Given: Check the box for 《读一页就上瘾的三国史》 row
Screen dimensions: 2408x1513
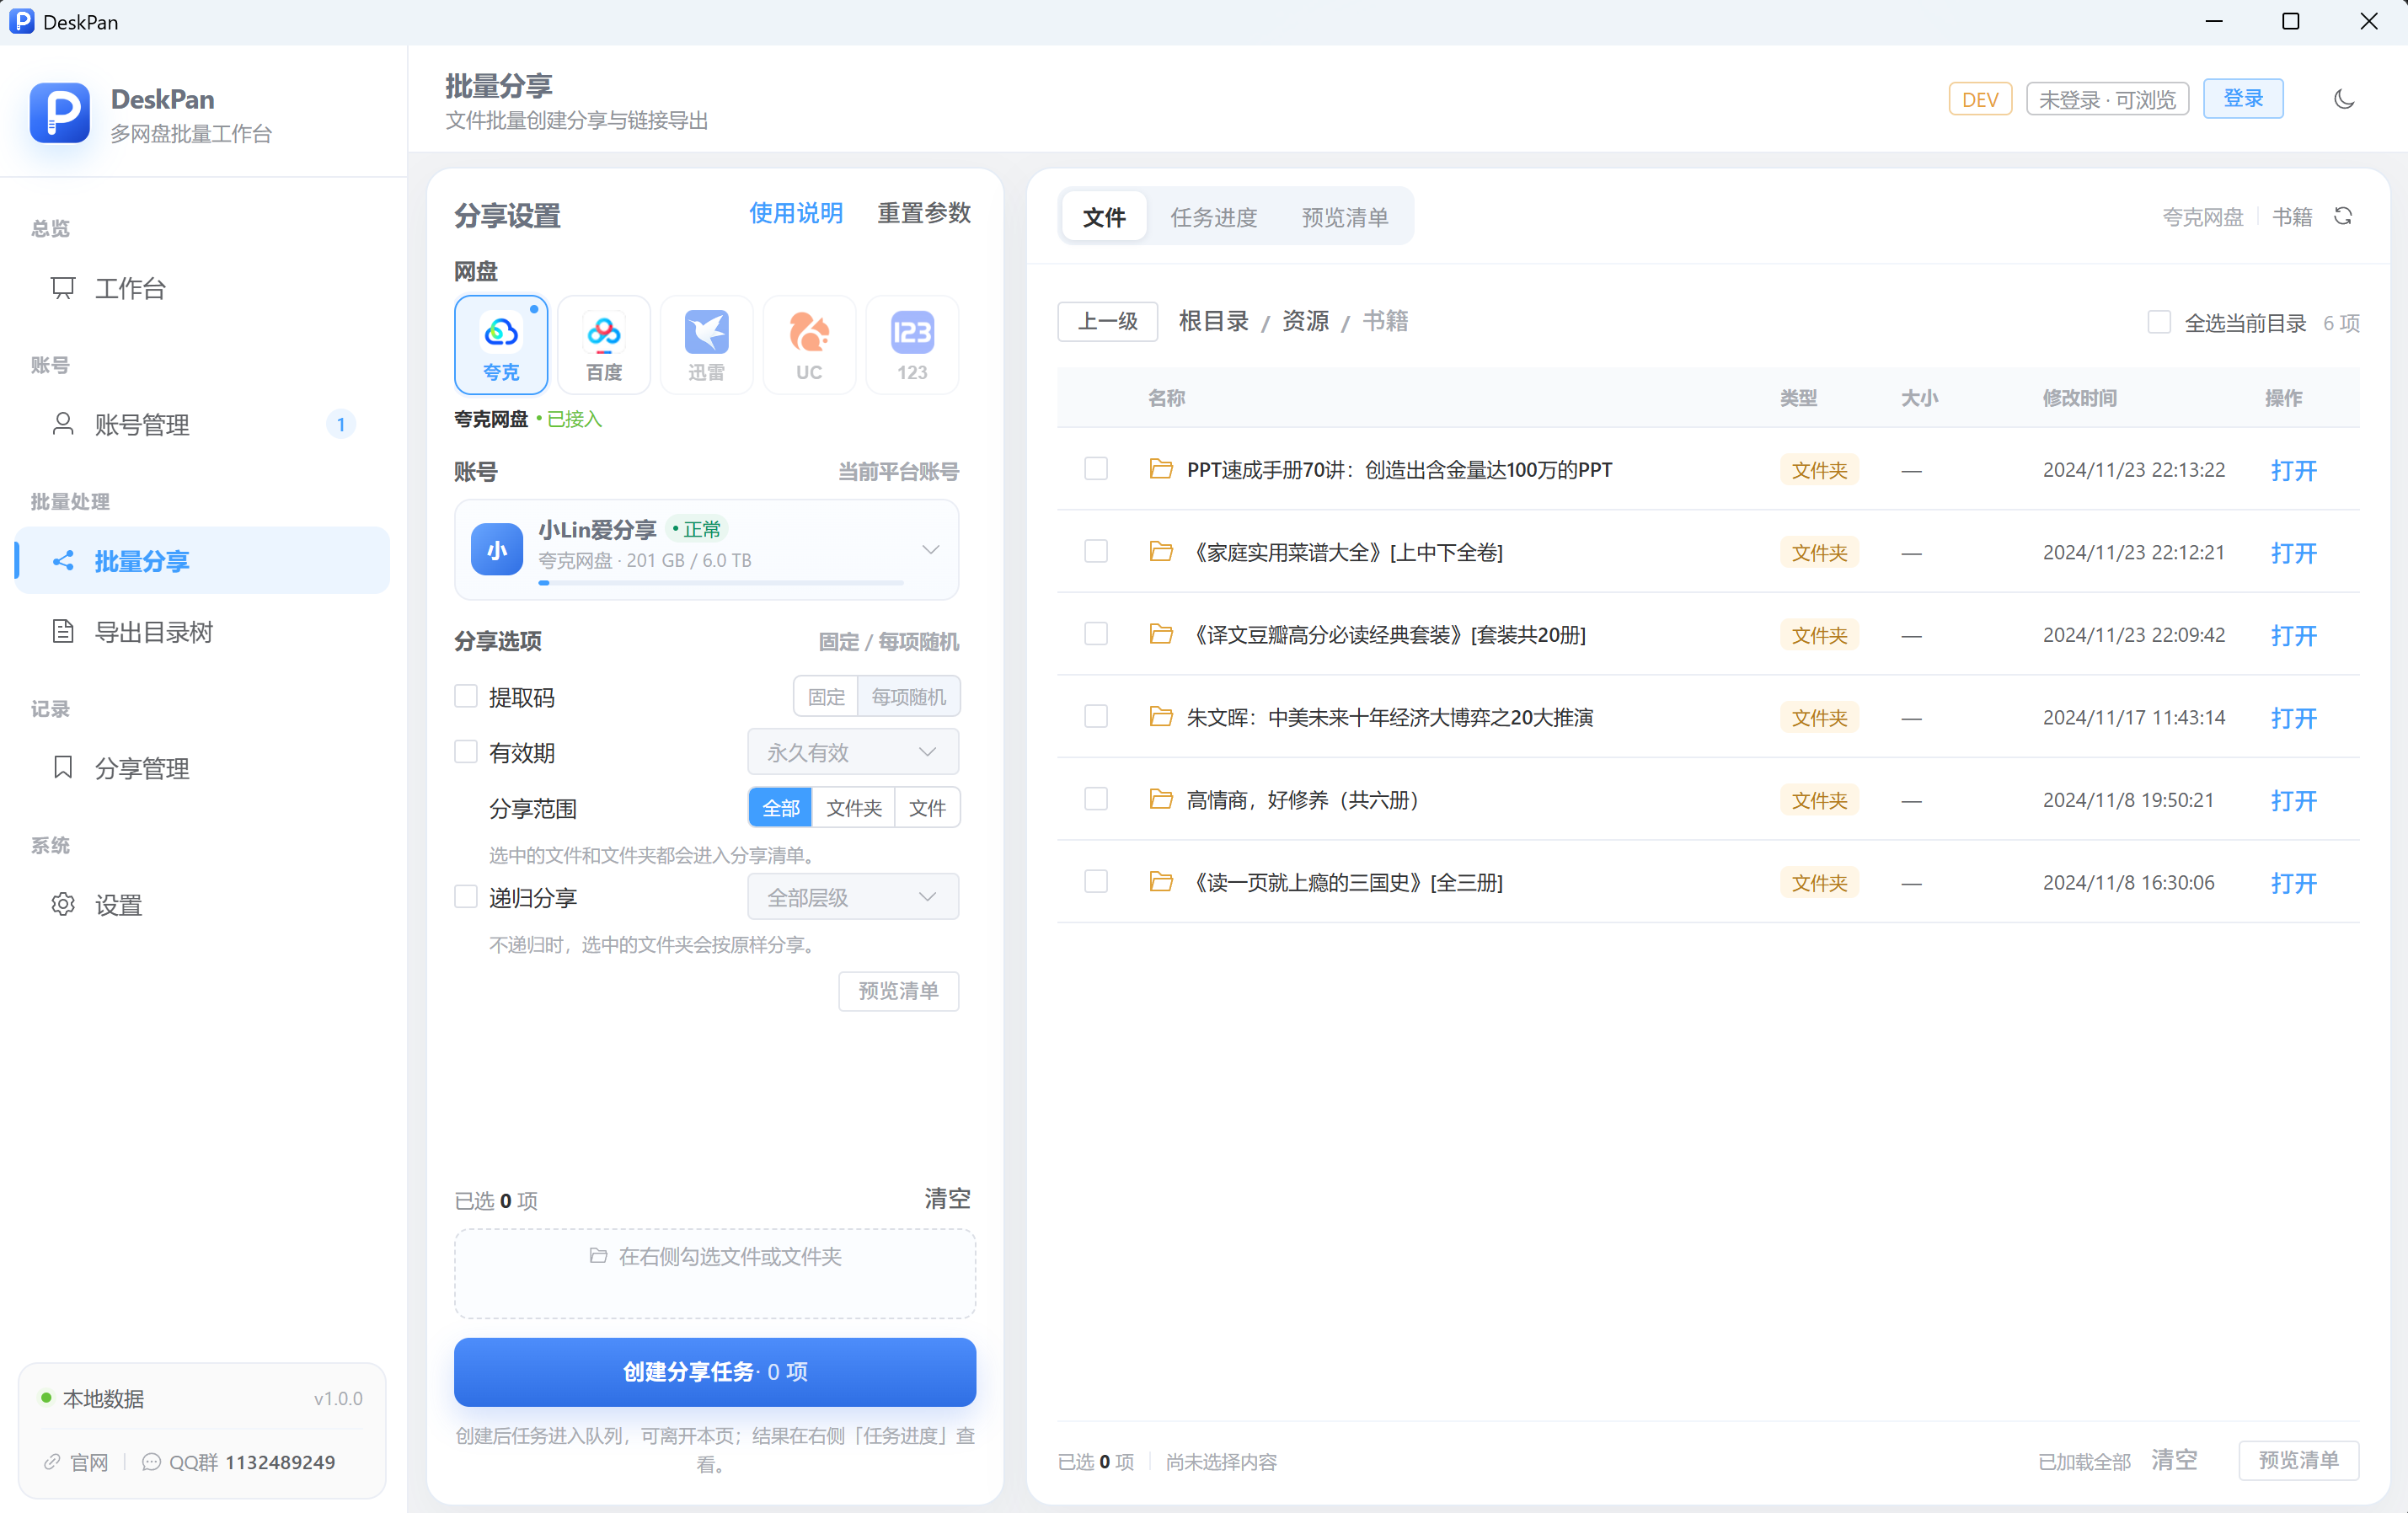Looking at the screenshot, I should 1096,882.
